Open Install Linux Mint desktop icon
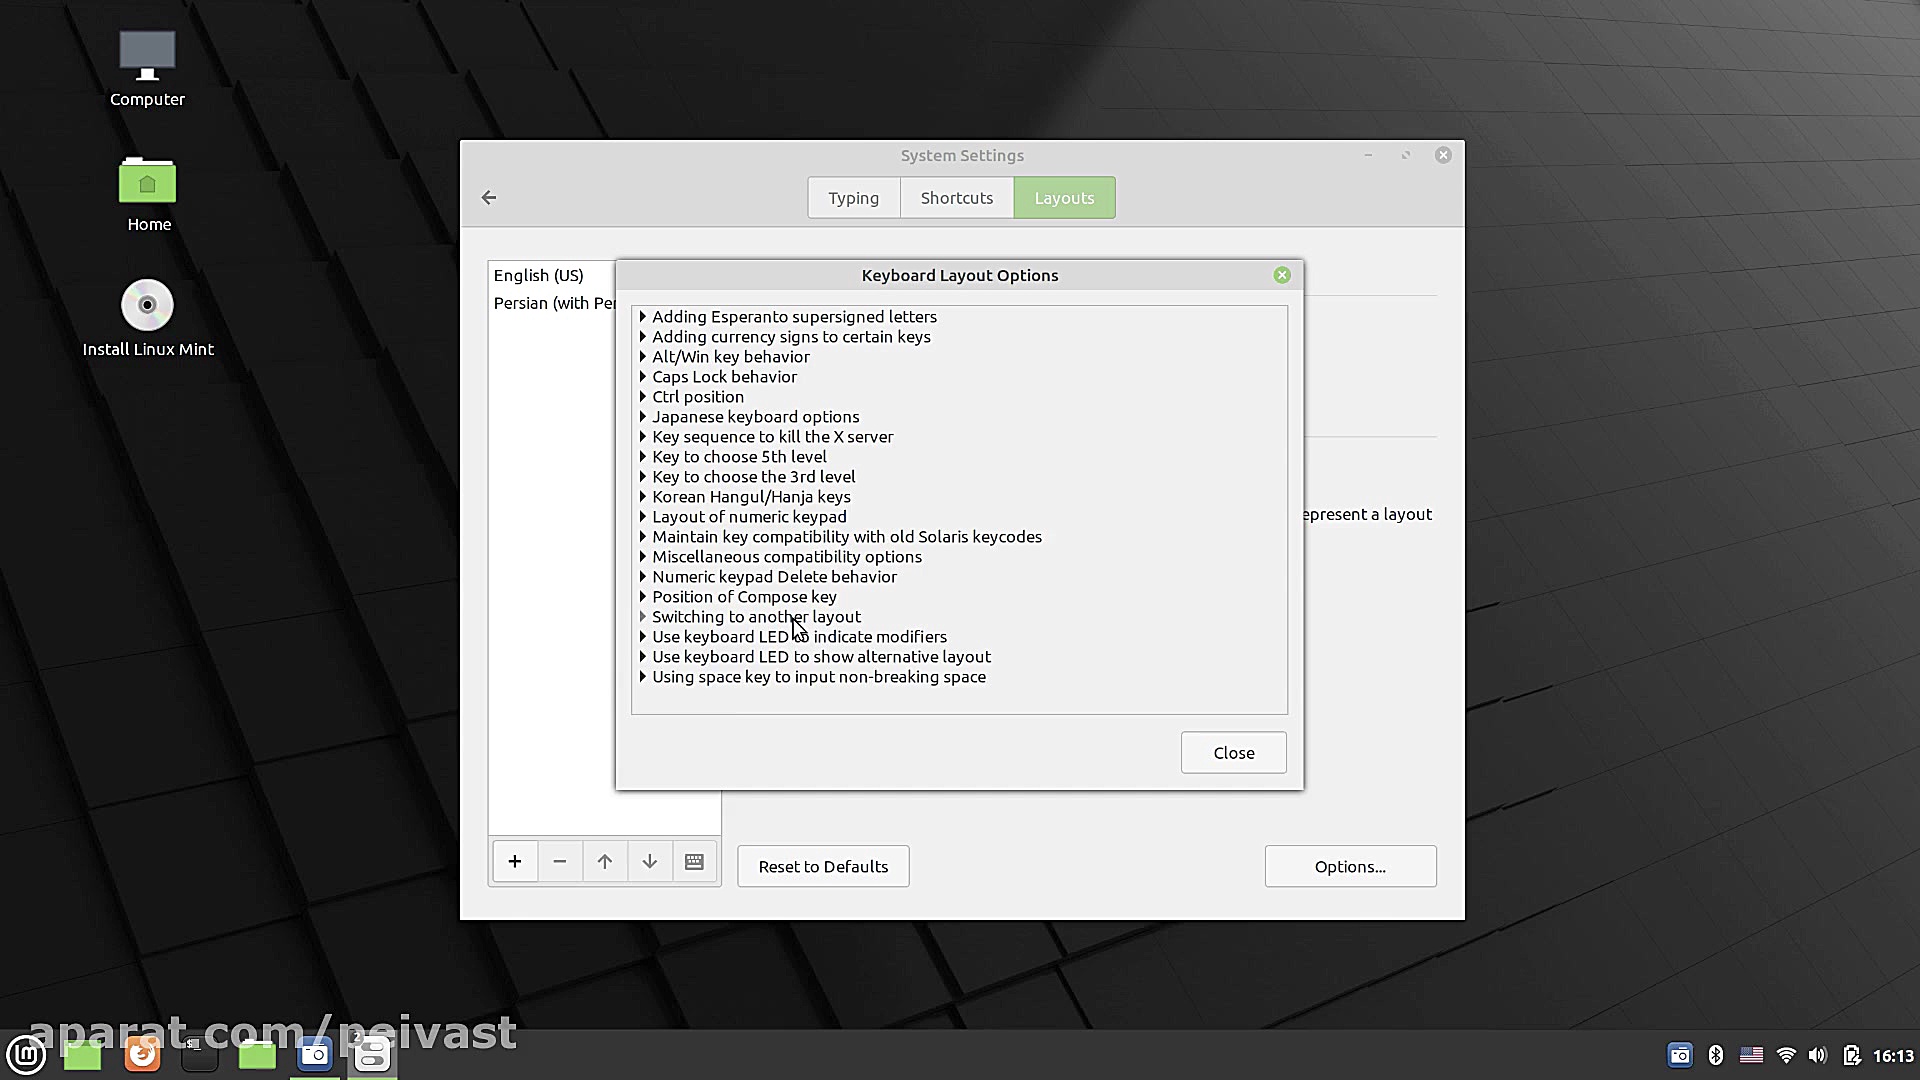 click(147, 306)
